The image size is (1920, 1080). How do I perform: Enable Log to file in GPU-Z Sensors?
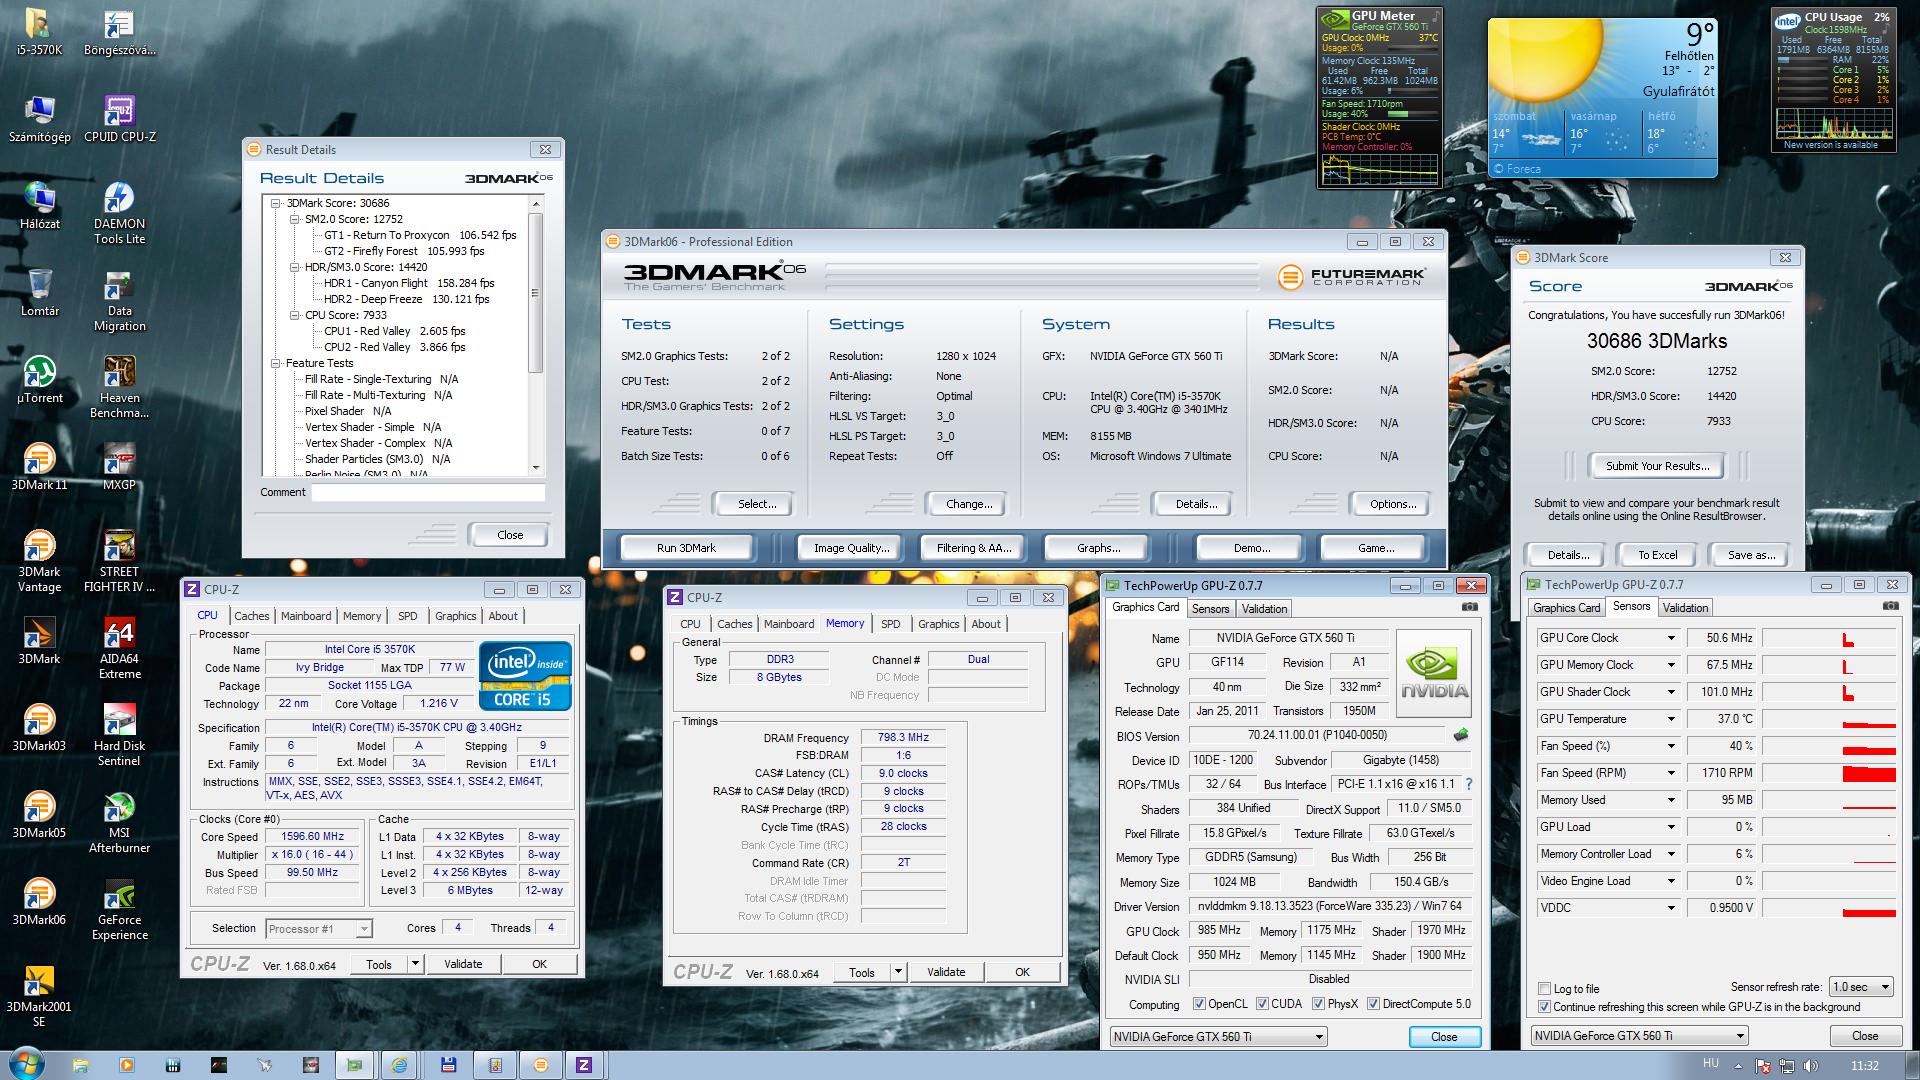click(1545, 989)
